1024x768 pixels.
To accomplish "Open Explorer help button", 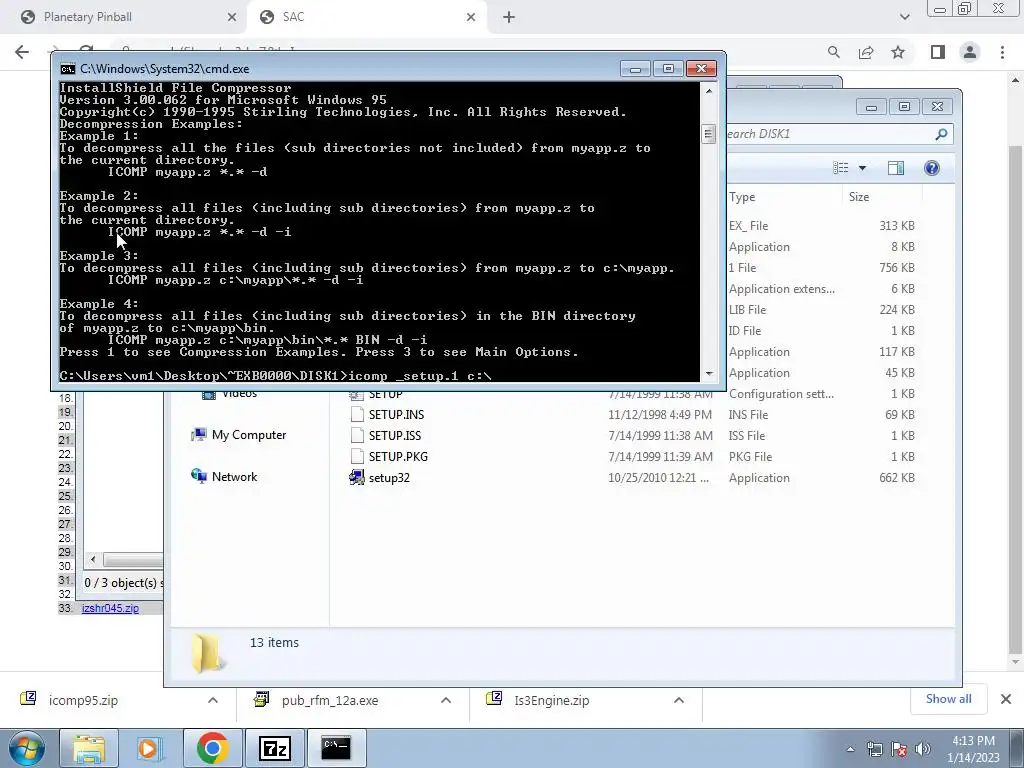I will pos(932,168).
